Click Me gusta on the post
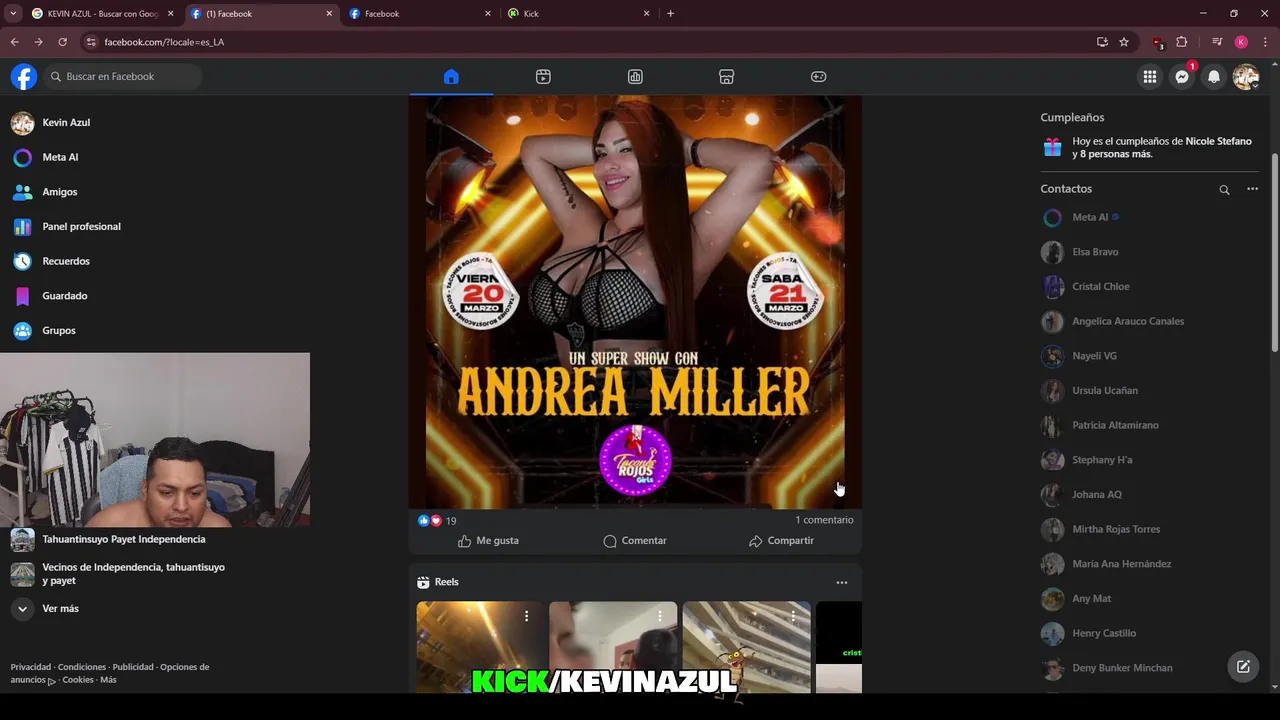This screenshot has height=720, width=1280. 488,541
